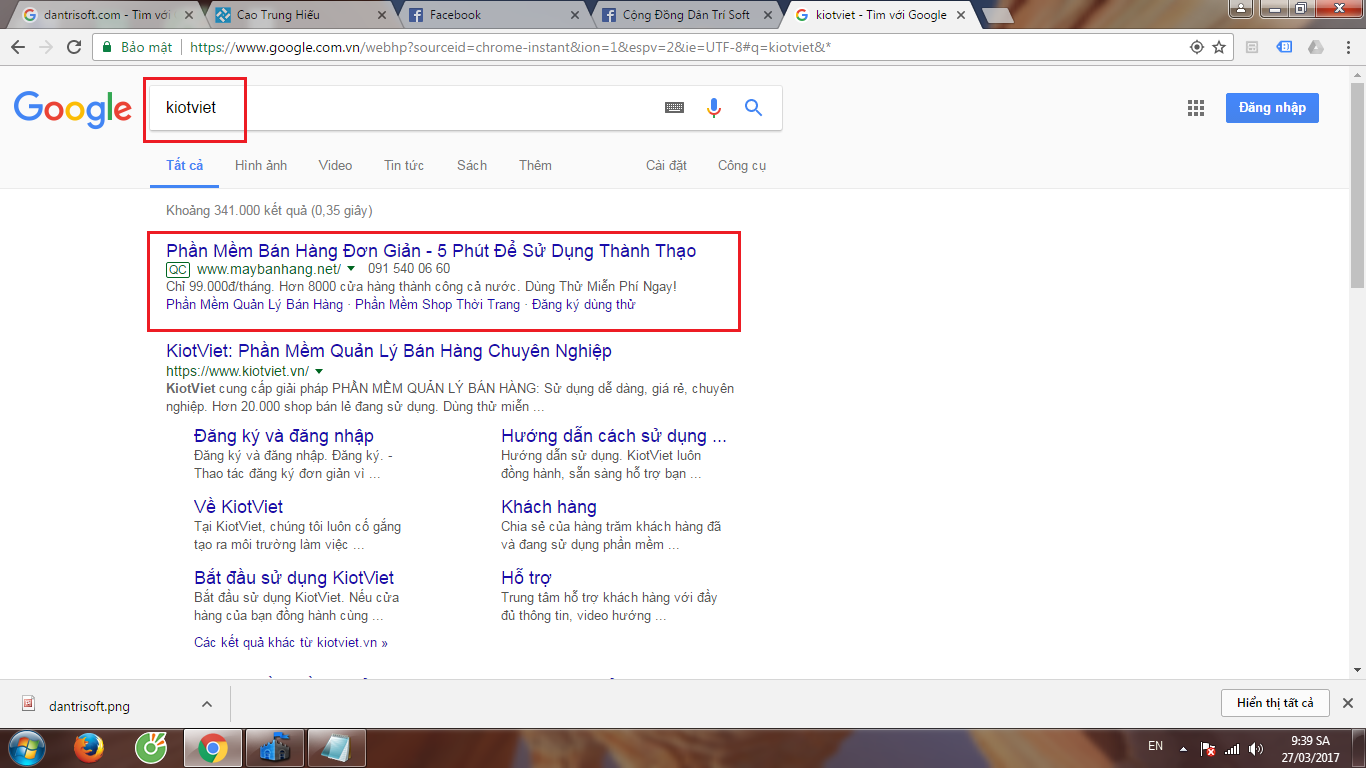Open the Về KiotViet sitelink
The width and height of the screenshot is (1366, 768).
coord(238,507)
